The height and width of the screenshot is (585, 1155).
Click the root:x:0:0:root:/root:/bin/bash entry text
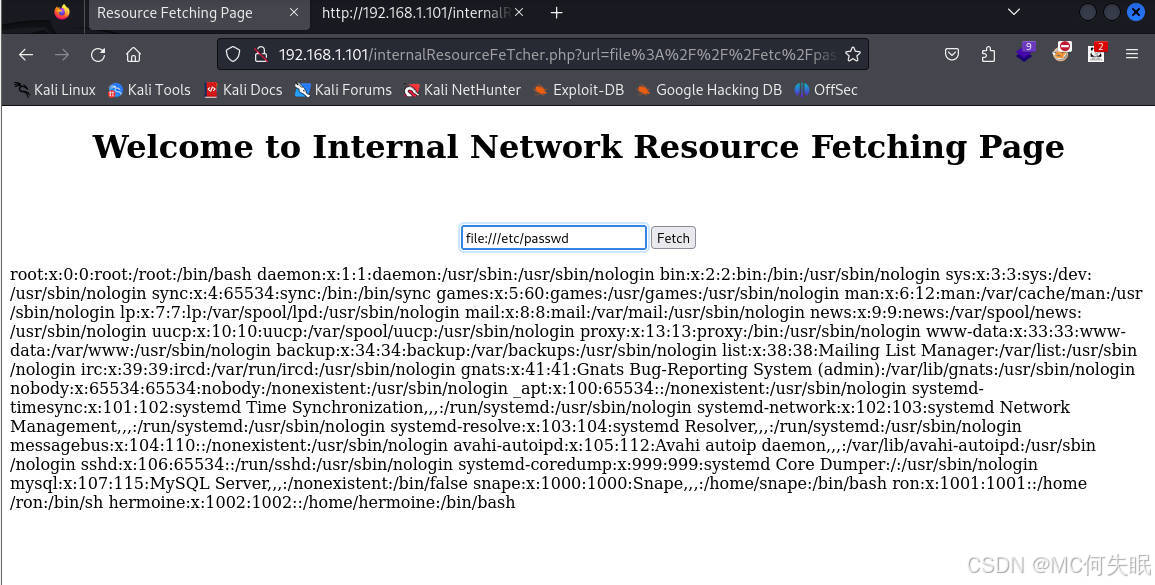131,275
